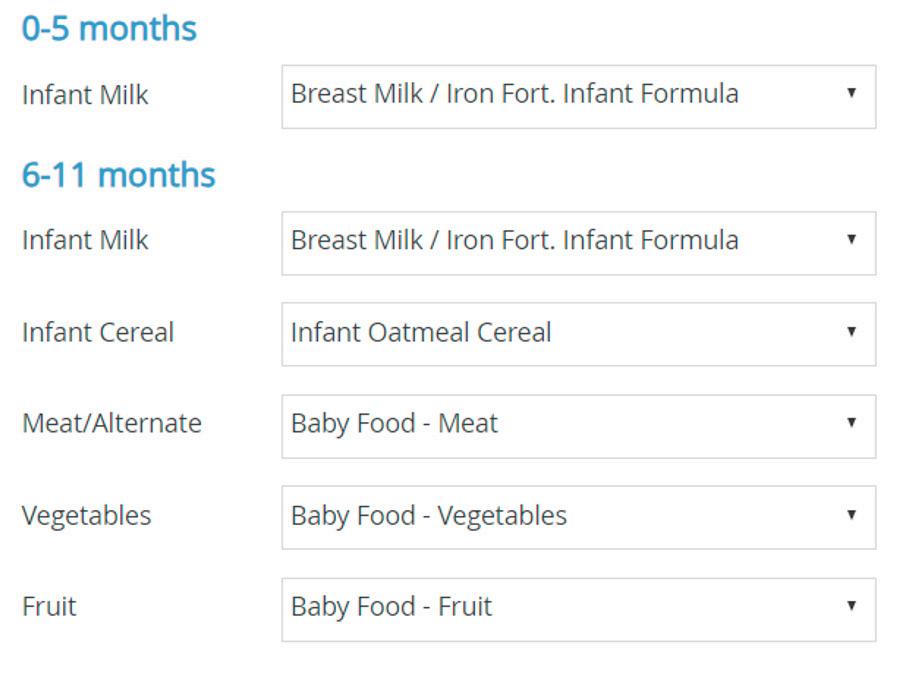Viewport: 904px width, 676px height.
Task: Click the Fruit field label
Action: click(x=49, y=606)
